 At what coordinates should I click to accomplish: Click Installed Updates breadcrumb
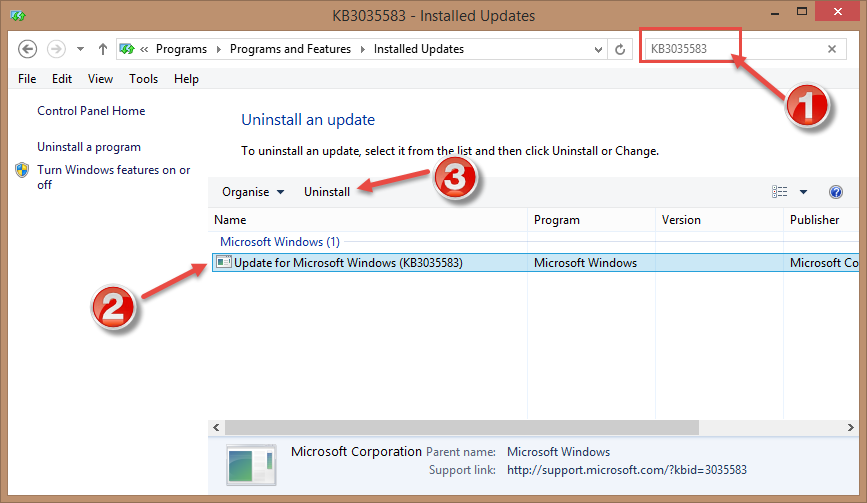419,49
